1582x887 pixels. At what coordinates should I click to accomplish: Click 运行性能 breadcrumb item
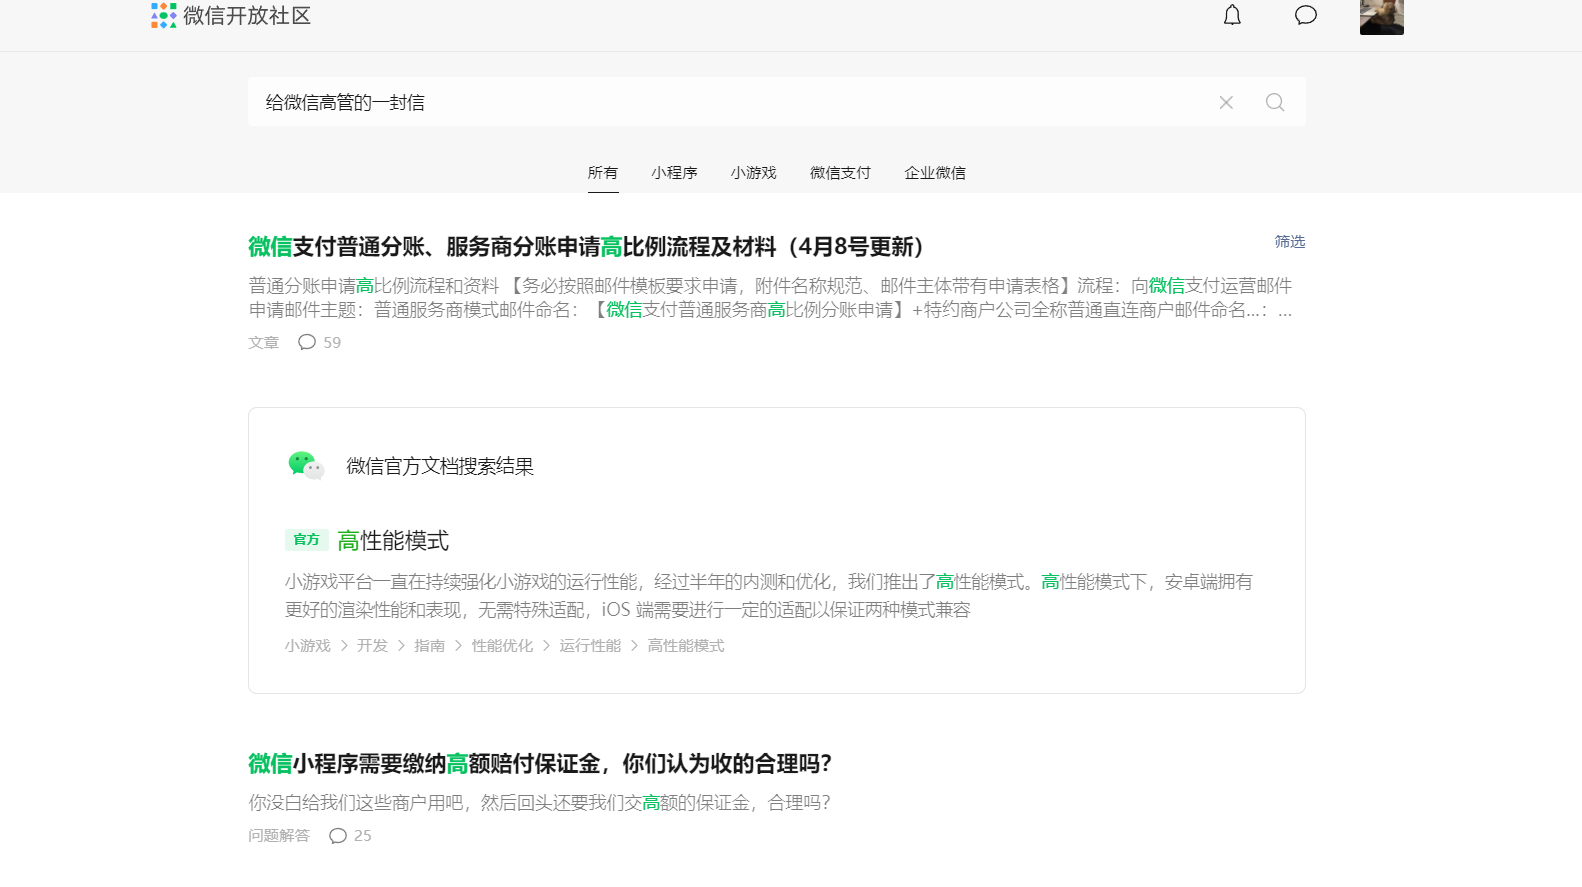pyautogui.click(x=590, y=646)
